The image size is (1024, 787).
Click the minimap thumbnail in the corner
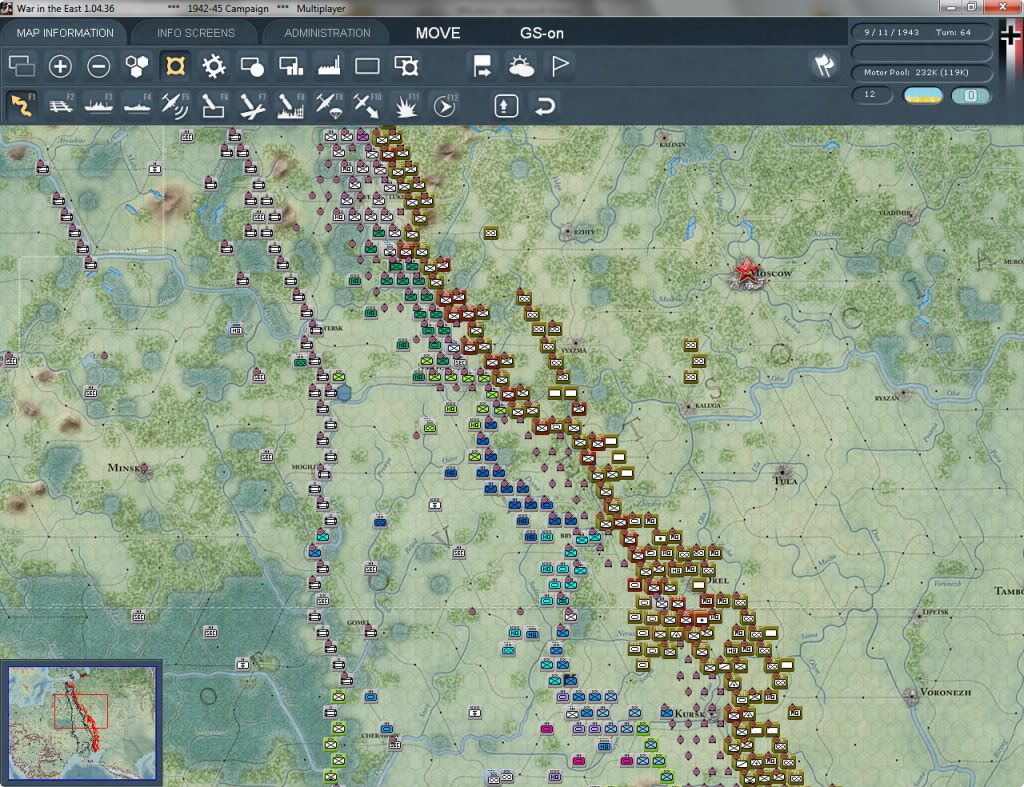point(82,722)
